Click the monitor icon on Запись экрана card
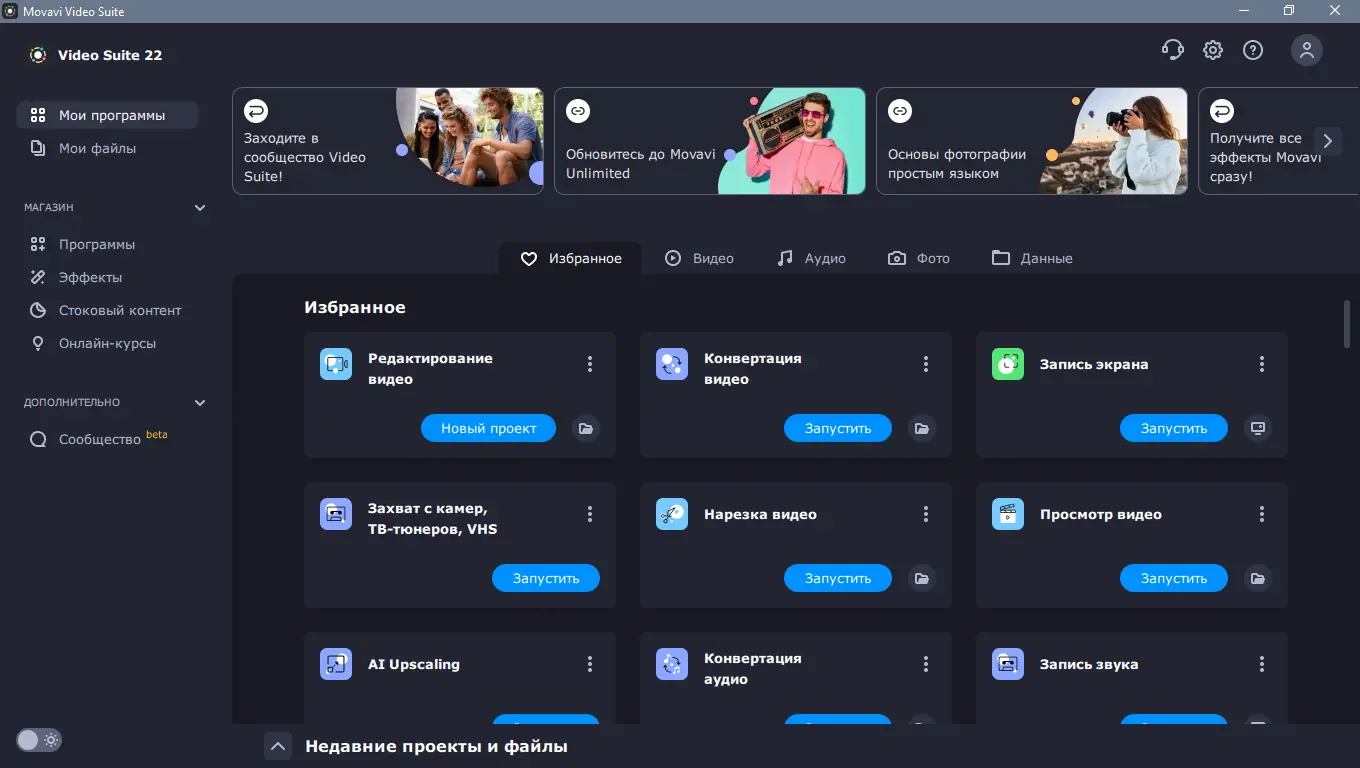 (x=1257, y=428)
